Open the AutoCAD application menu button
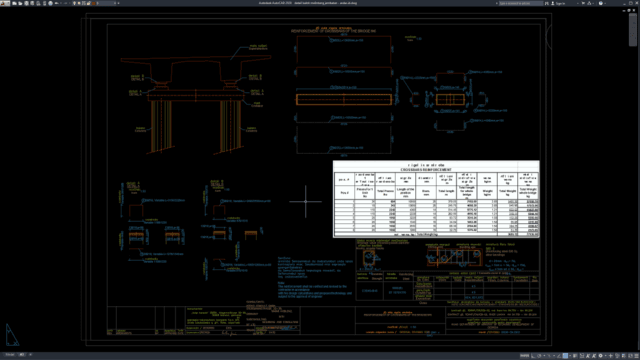This screenshot has height=360, width=640. pos(5,3)
